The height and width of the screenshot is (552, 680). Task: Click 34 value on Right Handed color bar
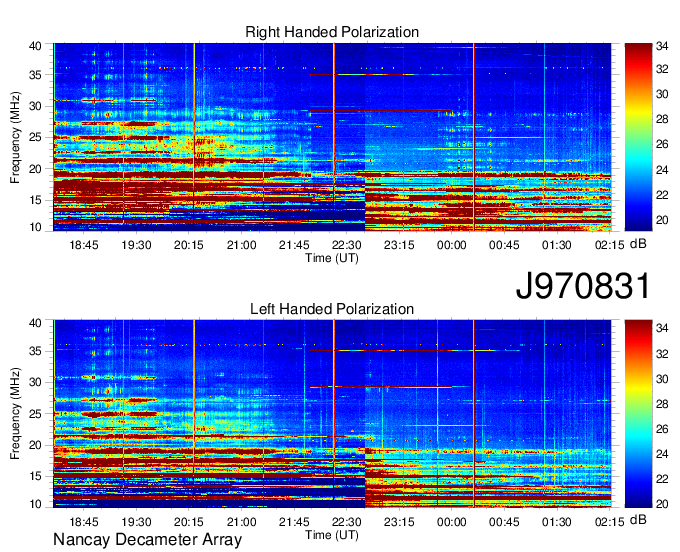pyautogui.click(x=662, y=46)
